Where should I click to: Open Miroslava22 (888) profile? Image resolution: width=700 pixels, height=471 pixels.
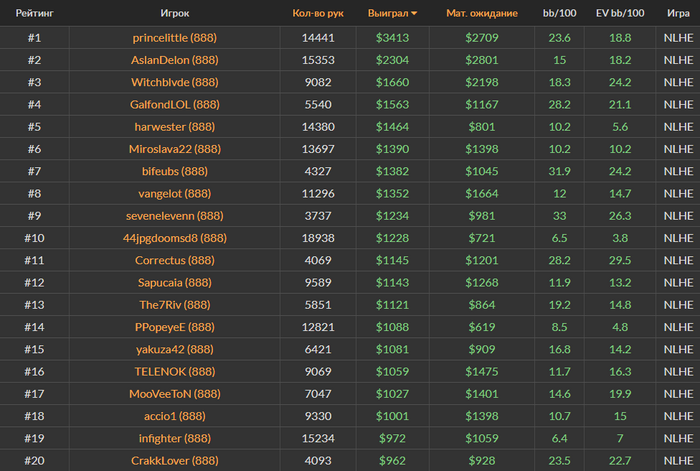(175, 149)
